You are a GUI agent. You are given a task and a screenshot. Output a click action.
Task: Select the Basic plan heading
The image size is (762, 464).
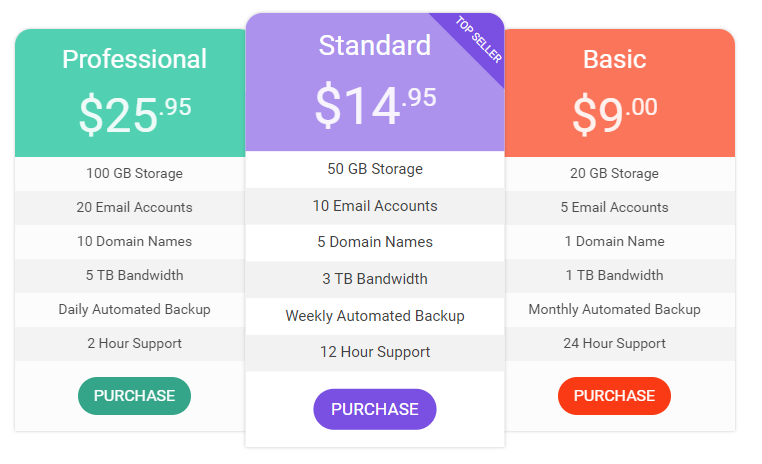614,59
